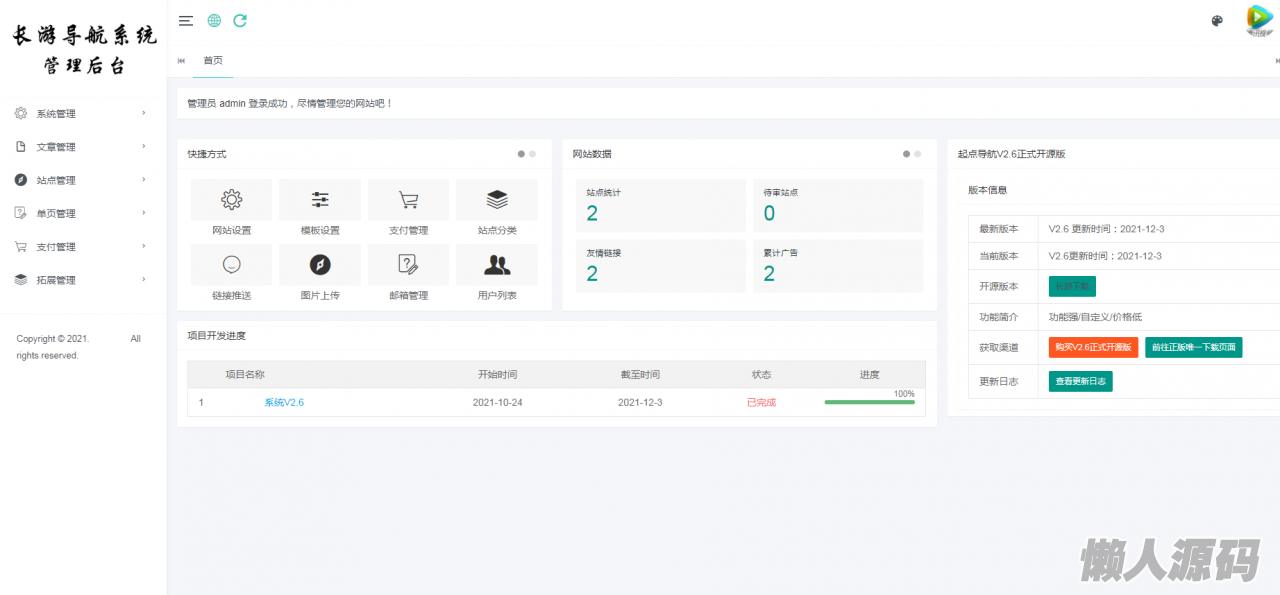Expand the 系统管理 sidebar menu
The height and width of the screenshot is (595, 1280).
[x=80, y=114]
